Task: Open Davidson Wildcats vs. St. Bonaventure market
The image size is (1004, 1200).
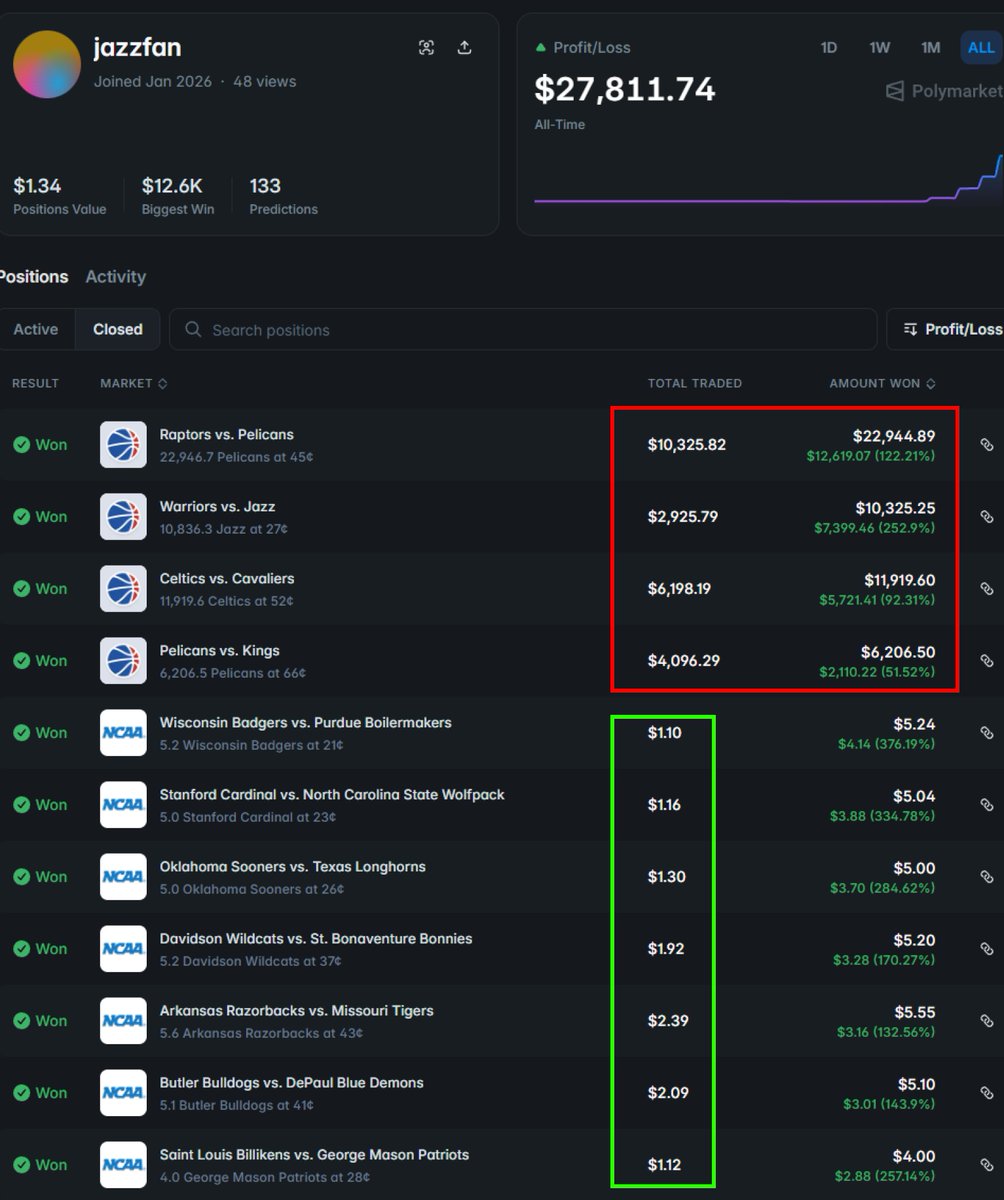Action: coord(316,939)
